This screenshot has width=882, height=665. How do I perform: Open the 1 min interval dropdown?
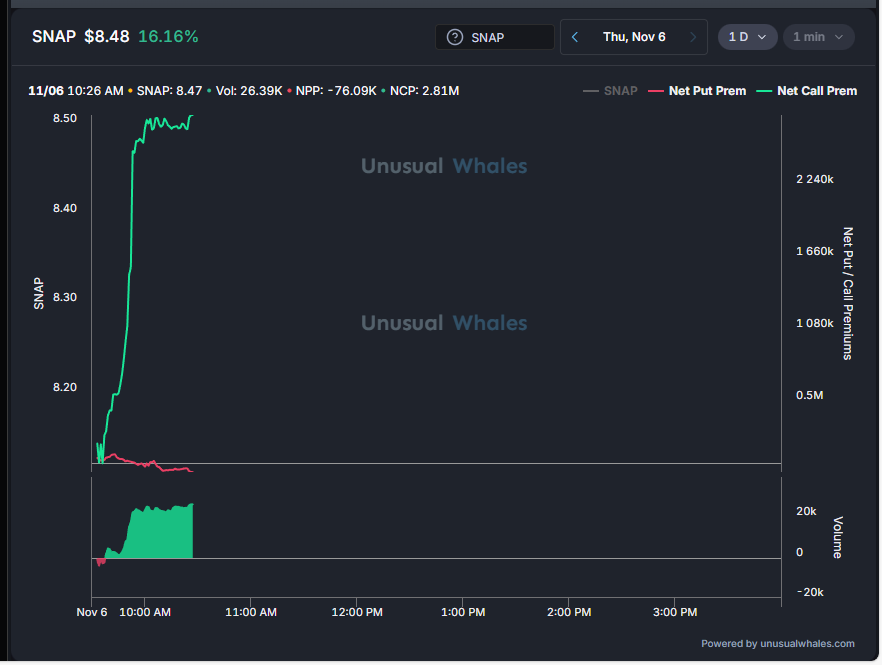[x=818, y=37]
